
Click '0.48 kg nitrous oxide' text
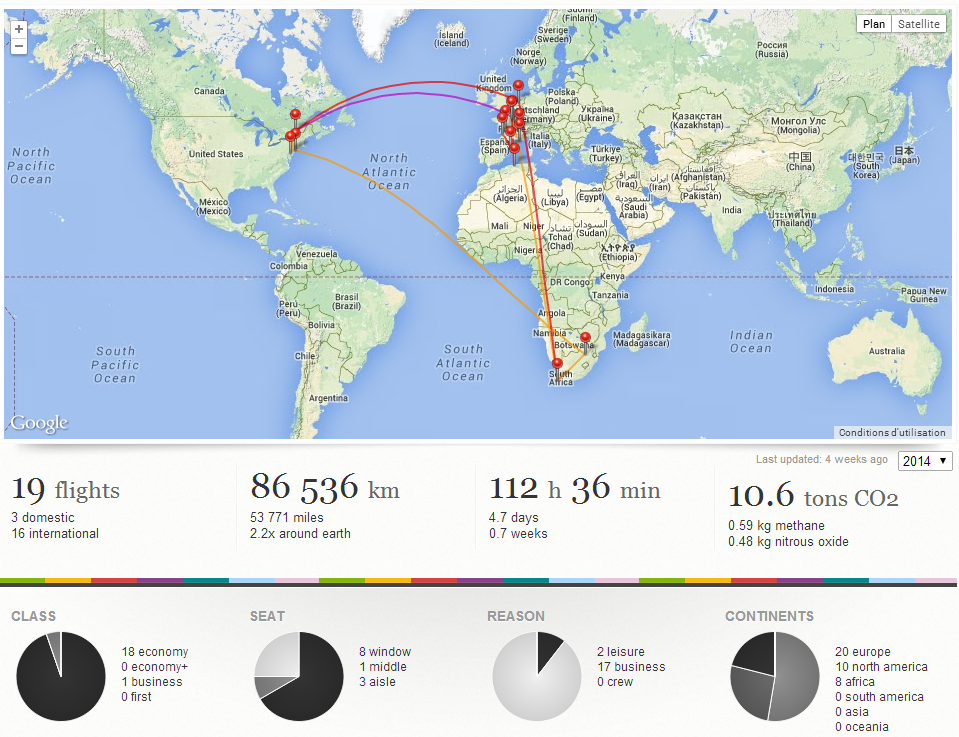pyautogui.click(x=788, y=541)
